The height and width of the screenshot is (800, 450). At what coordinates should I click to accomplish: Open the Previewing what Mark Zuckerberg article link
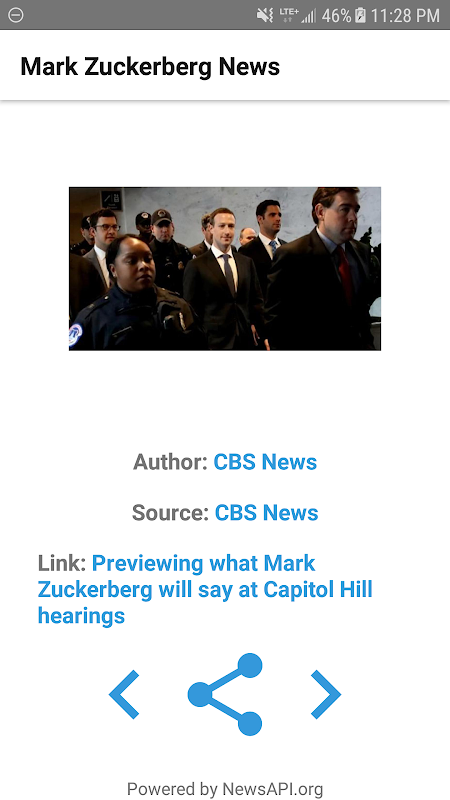click(205, 589)
